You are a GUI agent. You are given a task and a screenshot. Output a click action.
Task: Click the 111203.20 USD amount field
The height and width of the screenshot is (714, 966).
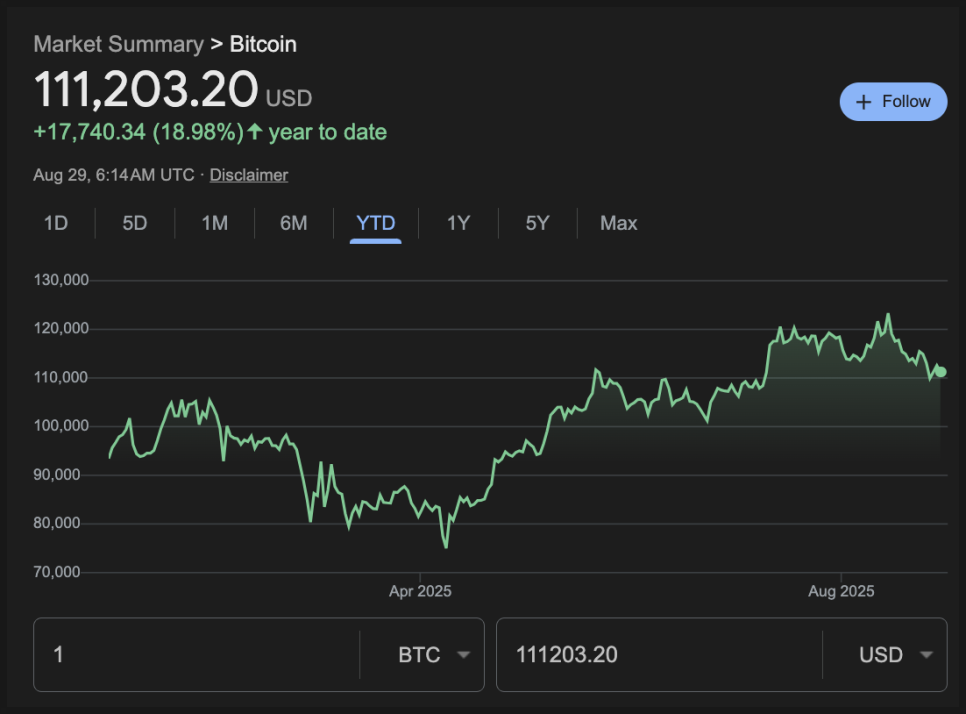pos(659,654)
